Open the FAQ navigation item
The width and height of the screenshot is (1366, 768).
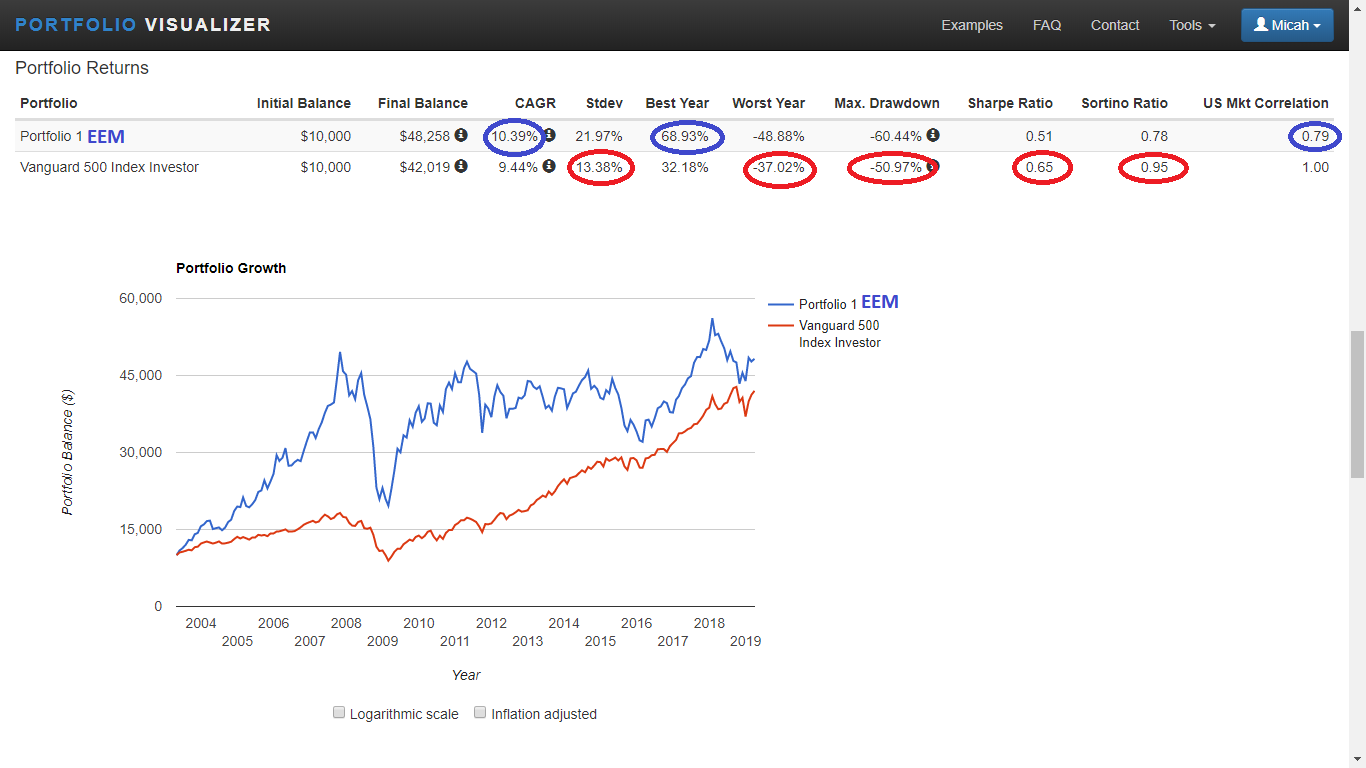pos(1047,25)
